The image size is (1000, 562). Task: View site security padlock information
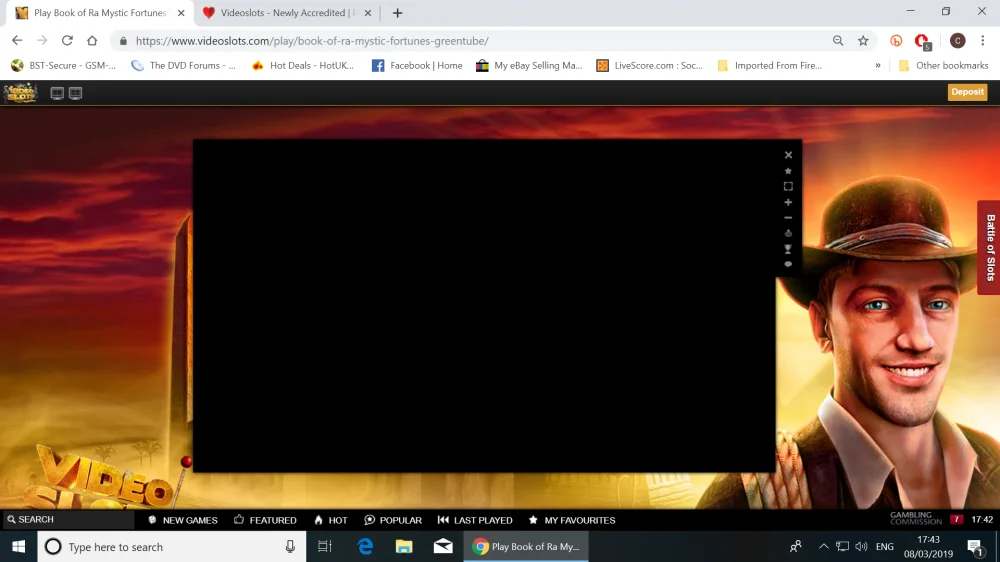[123, 41]
